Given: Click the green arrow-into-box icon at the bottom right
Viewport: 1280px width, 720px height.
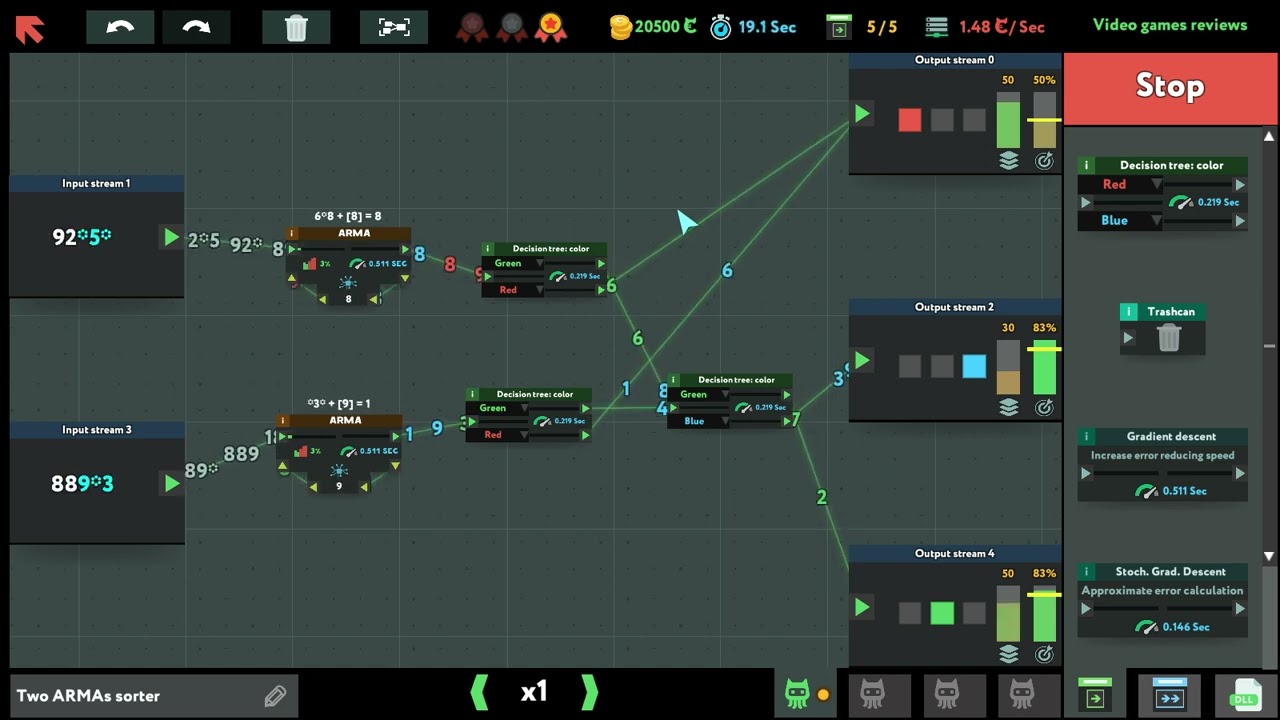Looking at the screenshot, I should [1095, 694].
